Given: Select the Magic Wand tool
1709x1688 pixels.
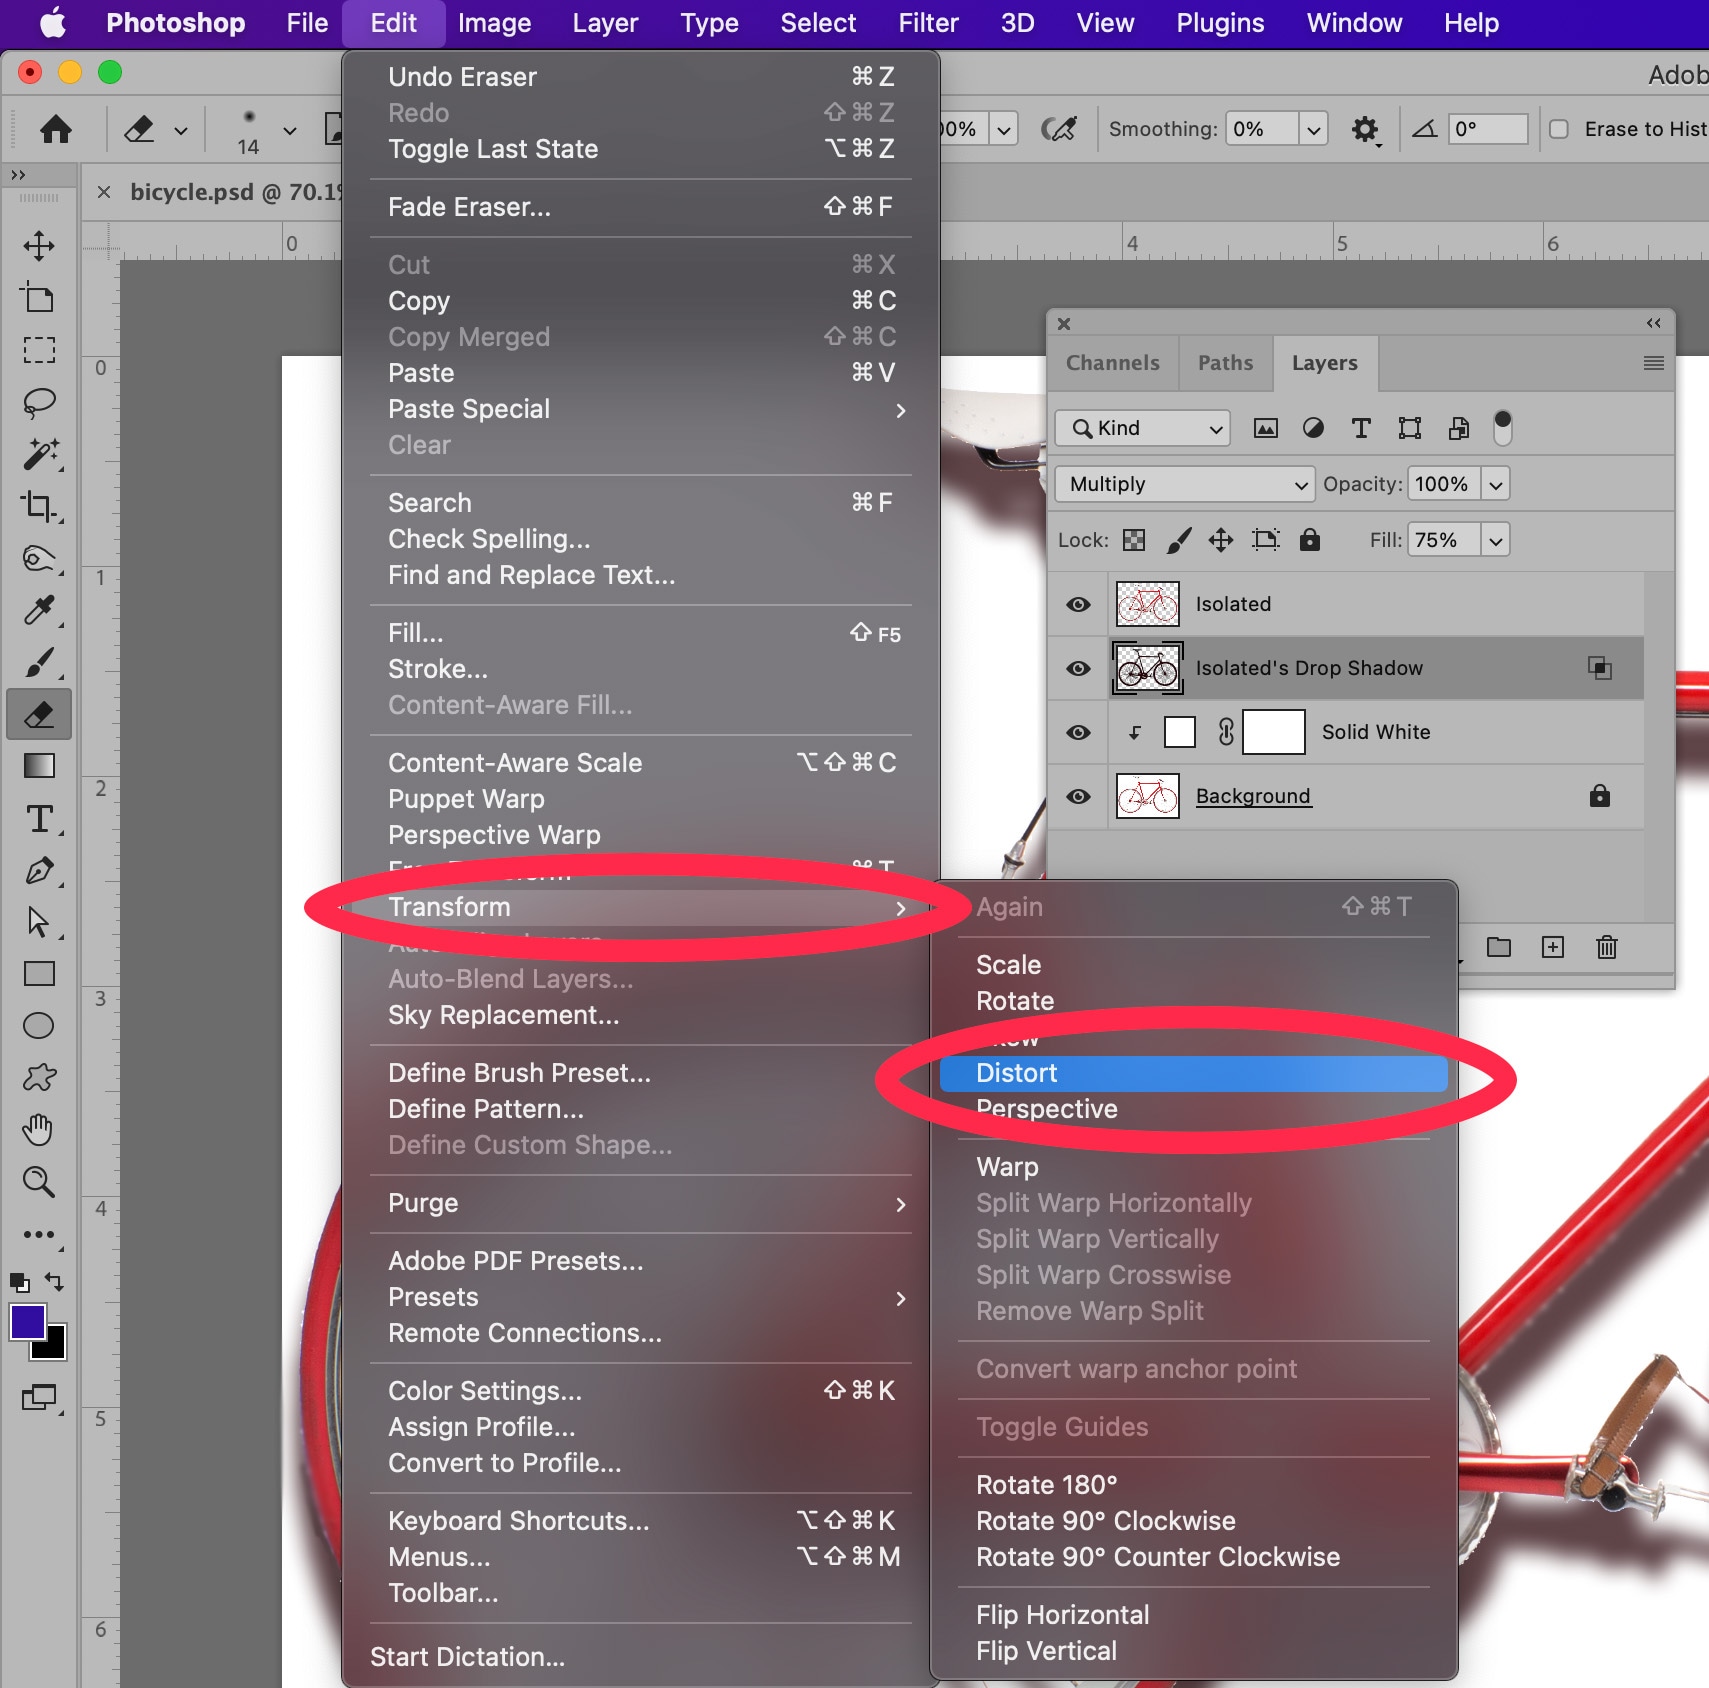Looking at the screenshot, I should click(x=39, y=454).
